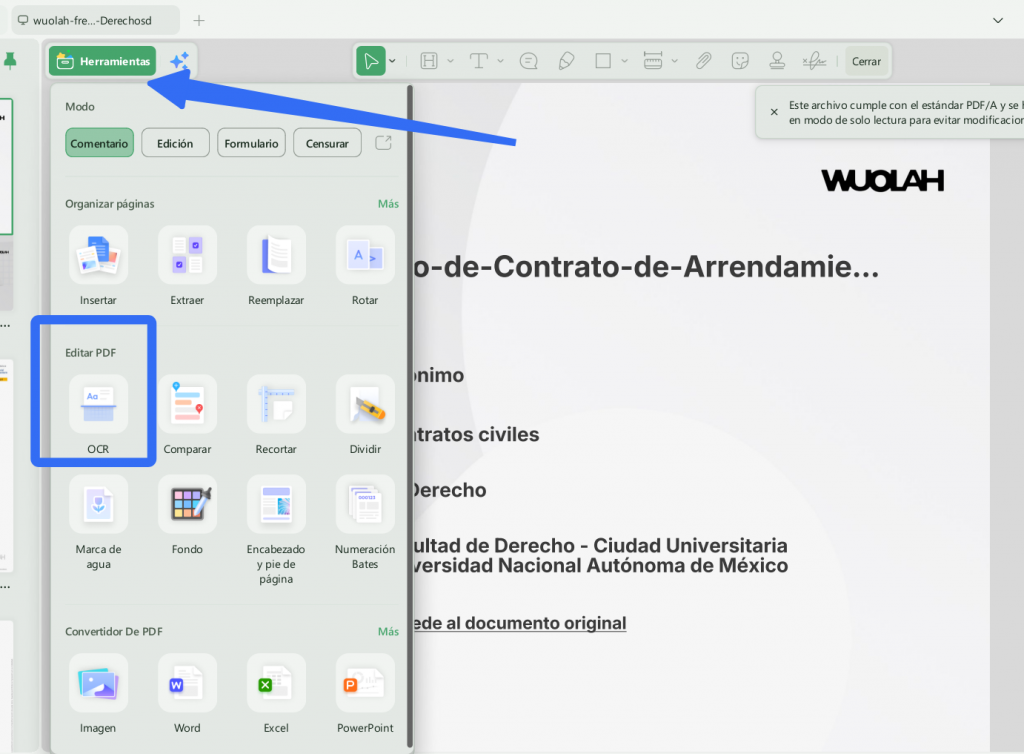Open Numeración Bates tool
1024x754 pixels.
[x=365, y=522]
